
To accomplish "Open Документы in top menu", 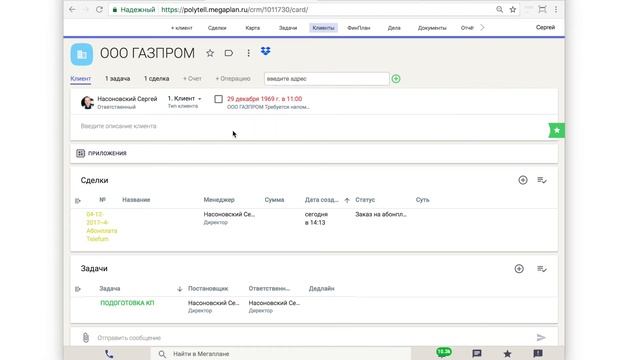I will point(432,28).
